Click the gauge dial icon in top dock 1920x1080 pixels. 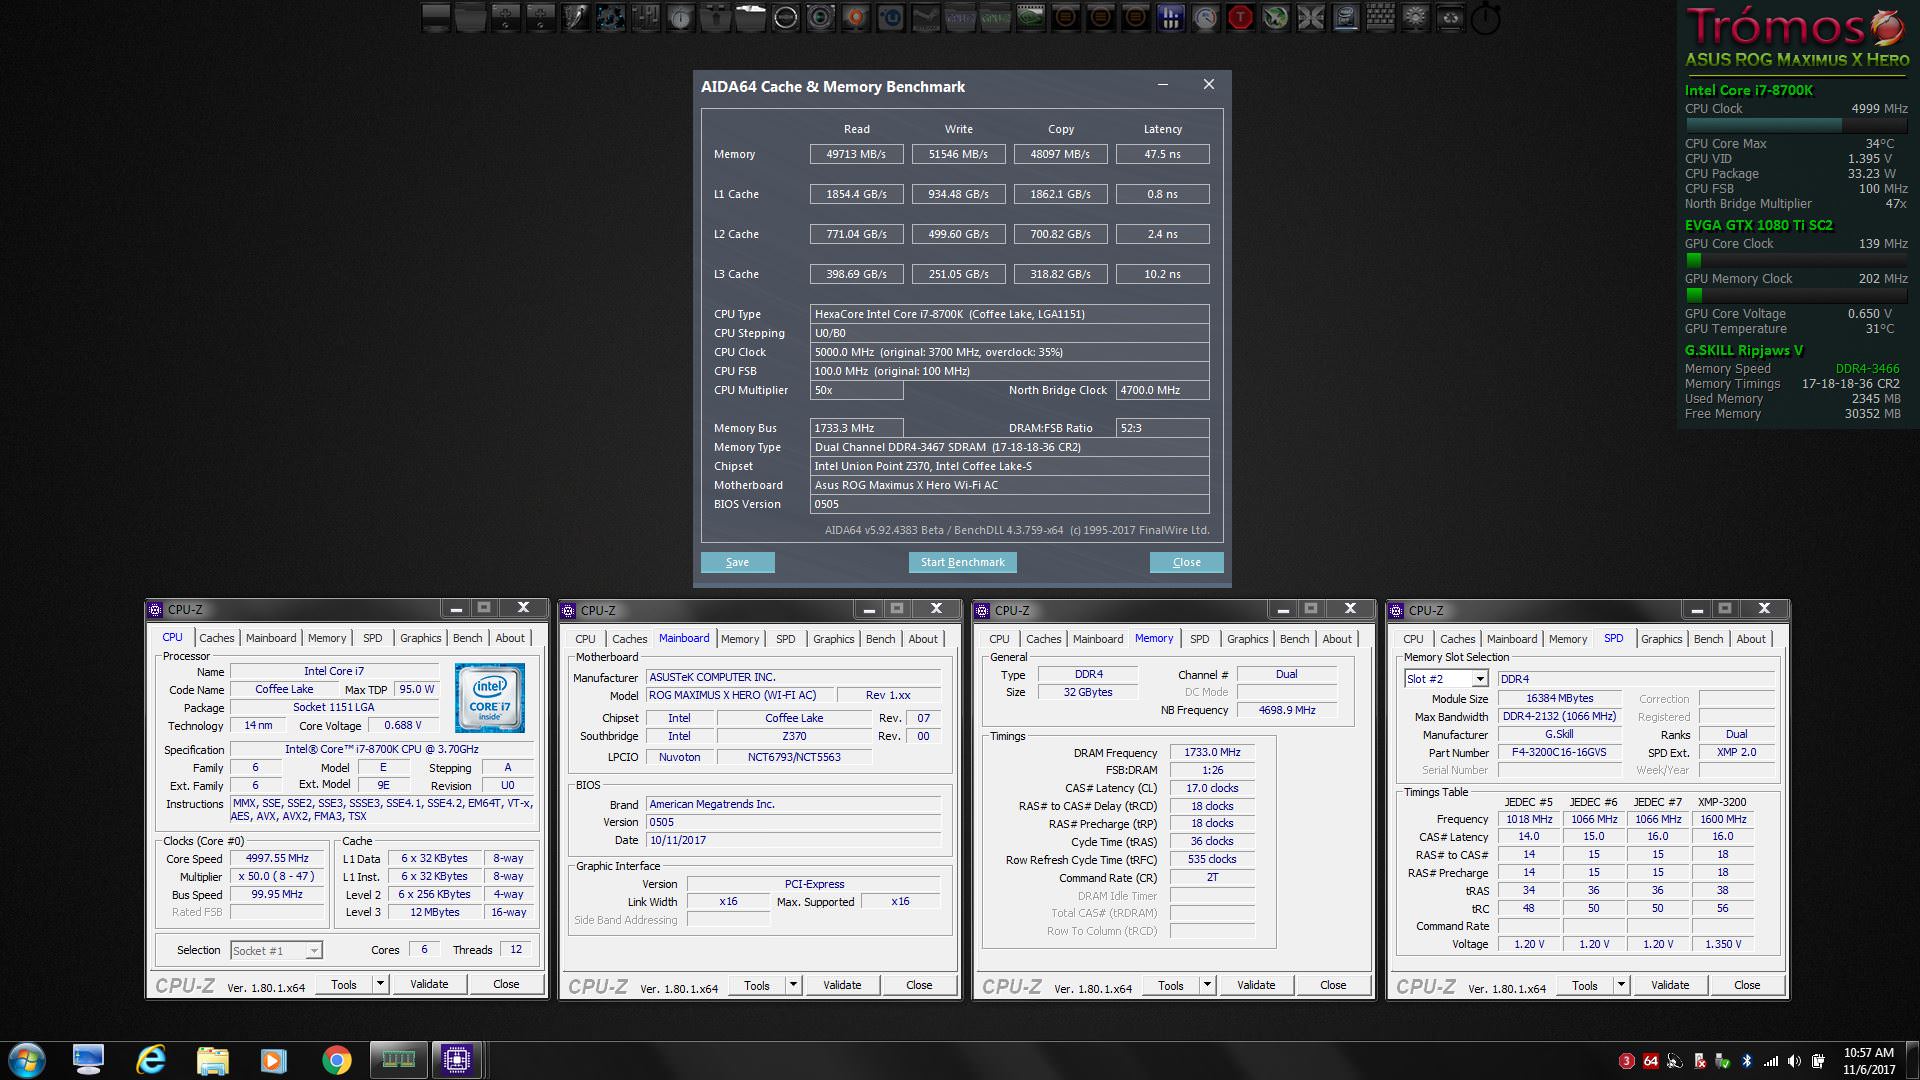[1205, 18]
